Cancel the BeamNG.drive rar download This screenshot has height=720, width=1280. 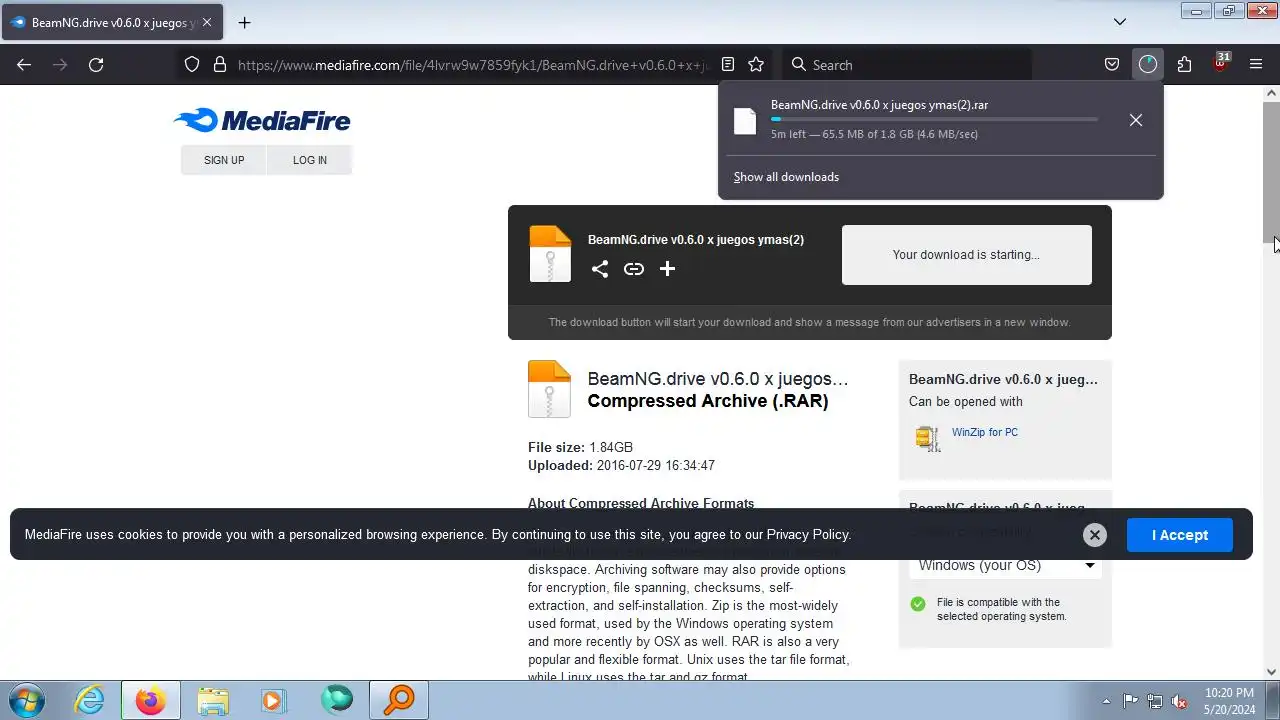click(x=1136, y=120)
